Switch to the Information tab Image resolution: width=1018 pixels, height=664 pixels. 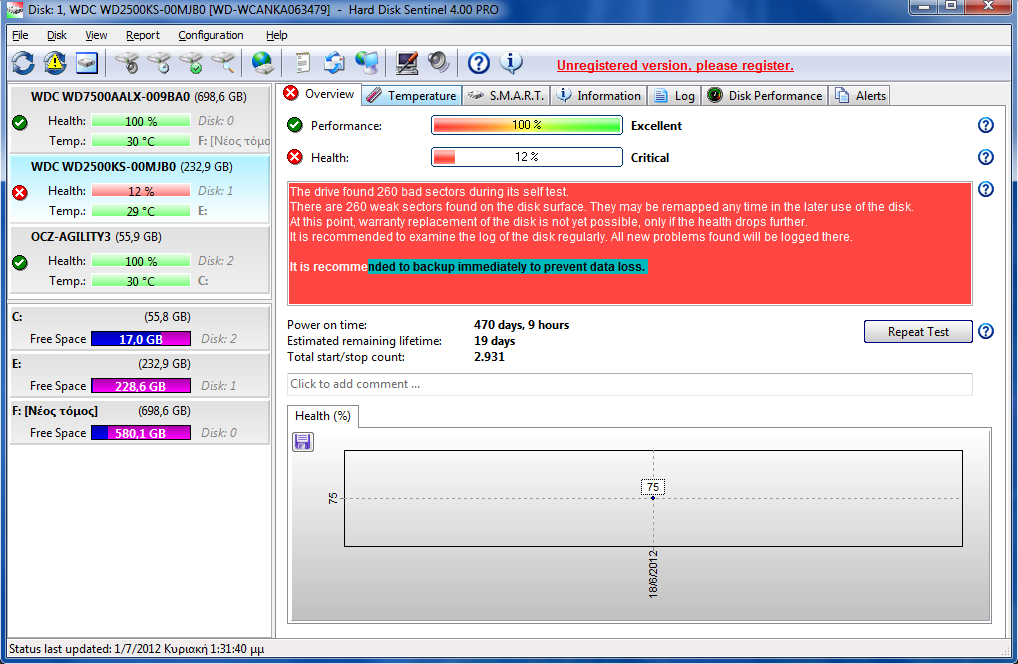point(599,95)
